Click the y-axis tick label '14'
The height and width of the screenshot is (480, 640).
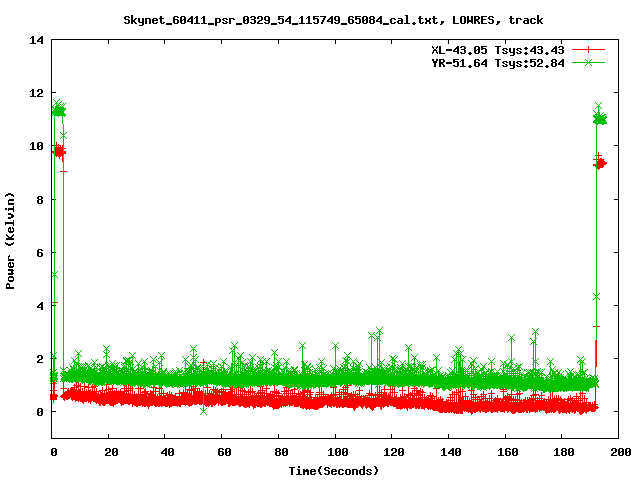pos(36,40)
